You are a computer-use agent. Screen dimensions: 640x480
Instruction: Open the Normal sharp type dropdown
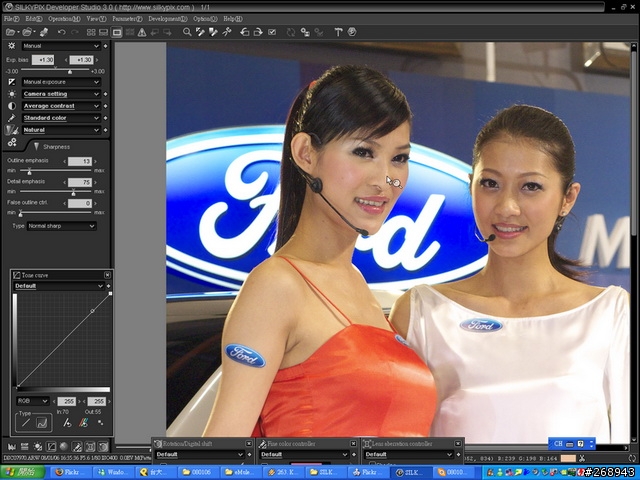click(x=62, y=226)
